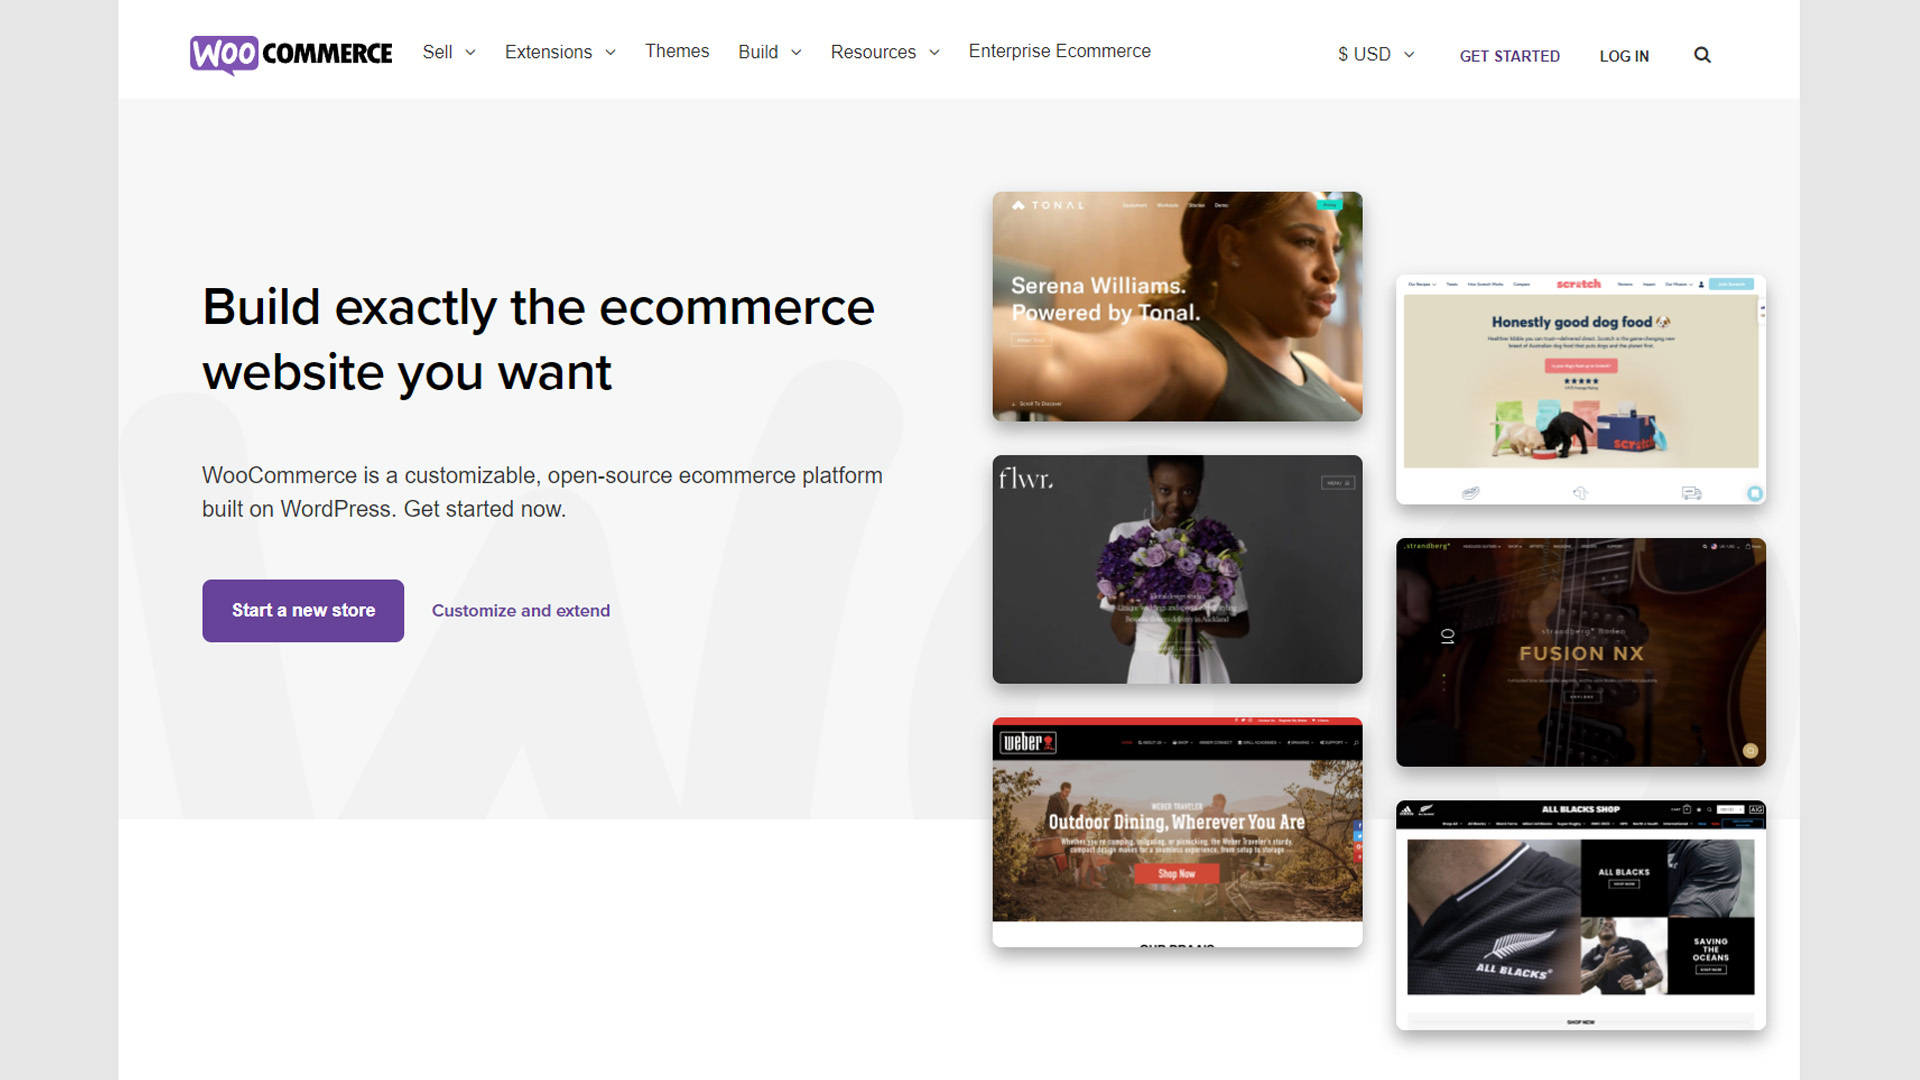
Task: Open the Customize and extend link
Action: pos(520,610)
